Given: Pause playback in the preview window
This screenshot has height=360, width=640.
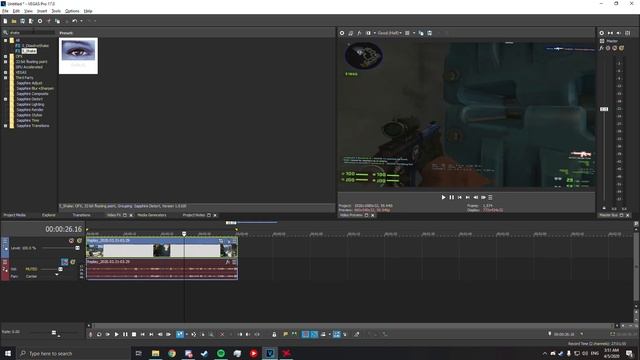Looking at the screenshot, I should [452, 197].
